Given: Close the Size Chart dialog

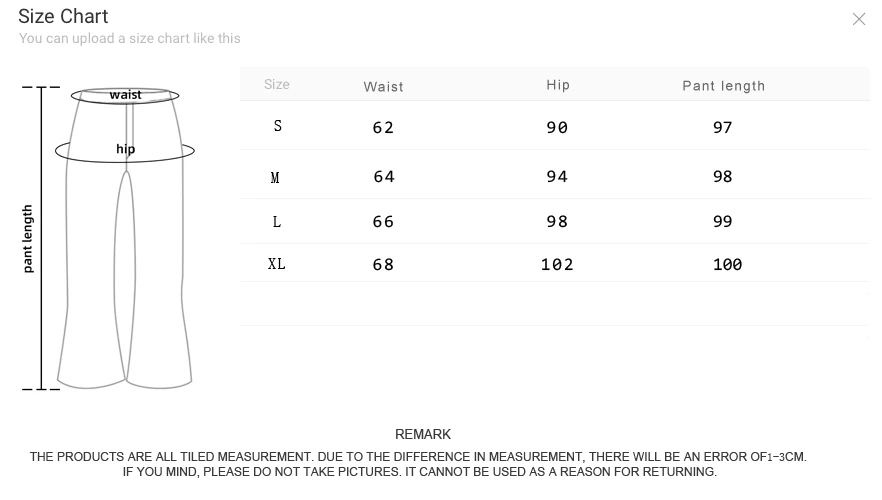Looking at the screenshot, I should 858,19.
